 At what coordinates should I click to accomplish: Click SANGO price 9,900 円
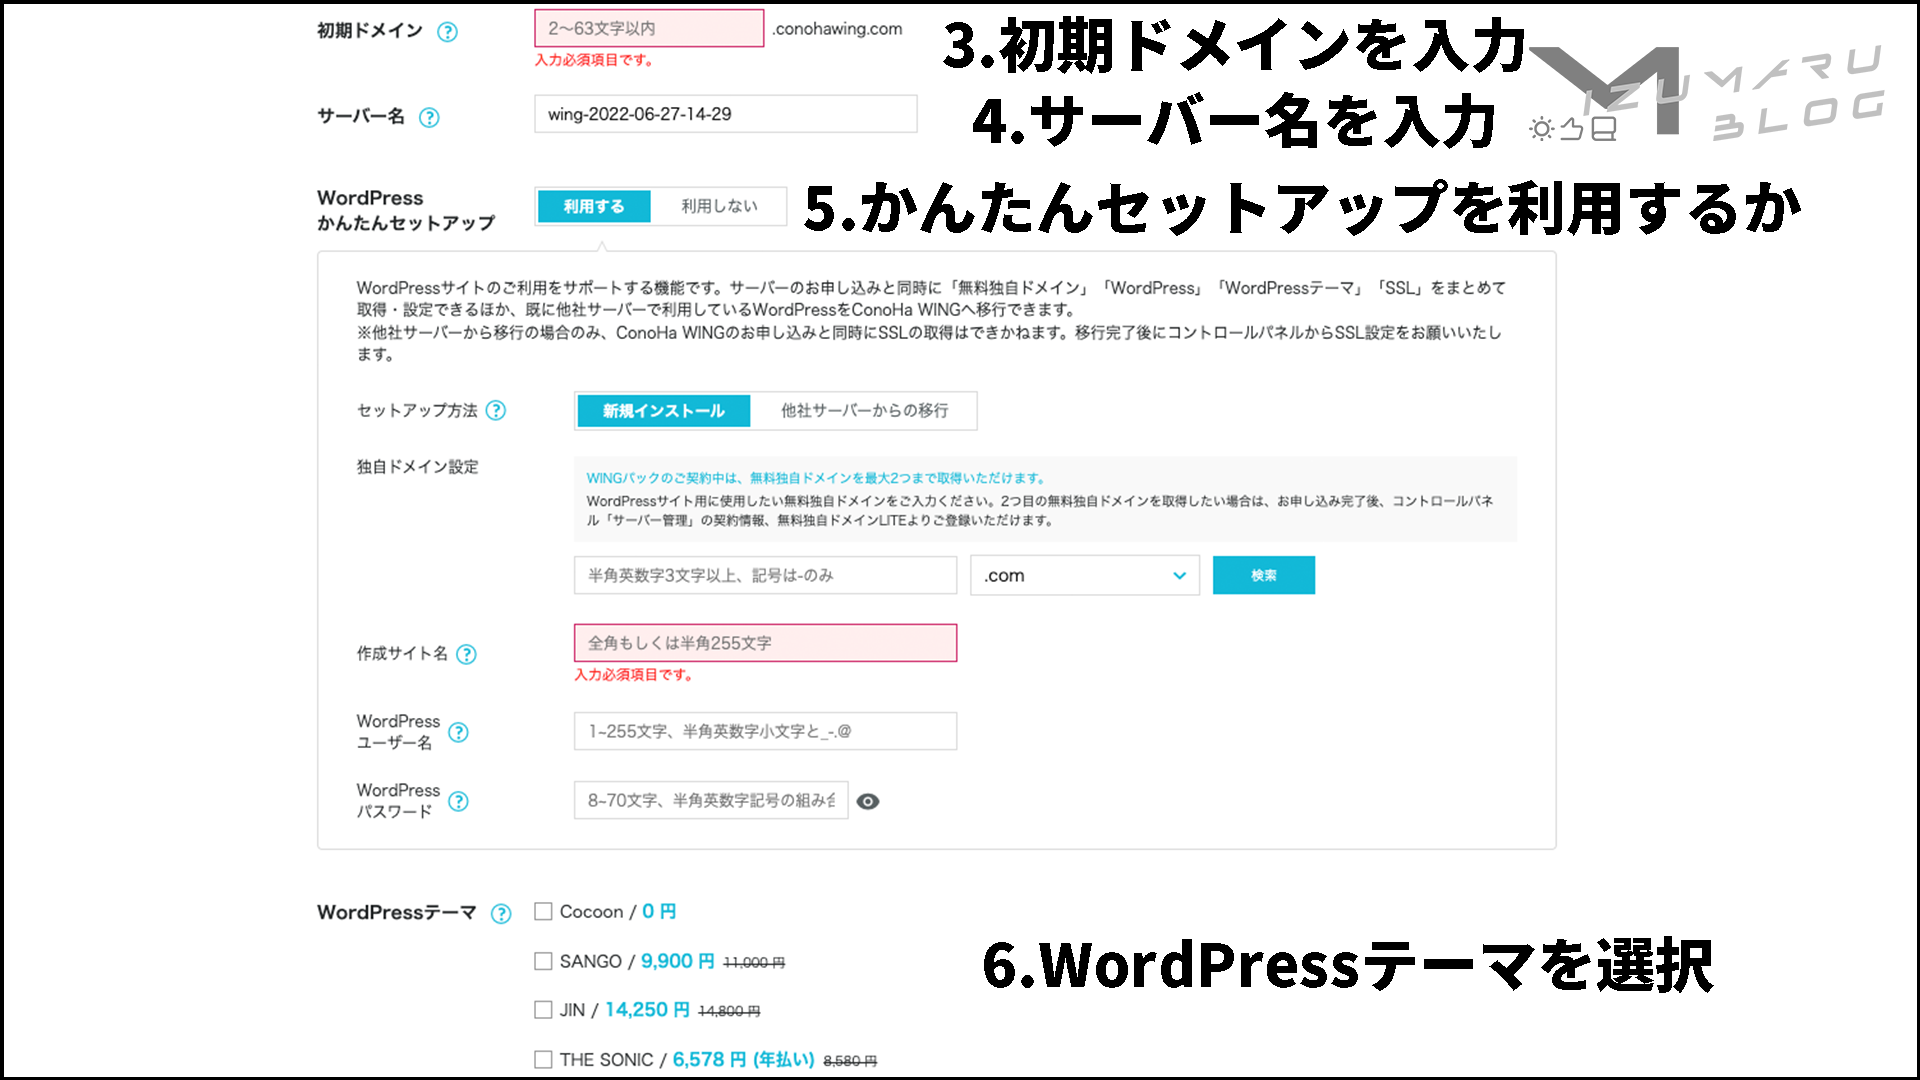[677, 961]
